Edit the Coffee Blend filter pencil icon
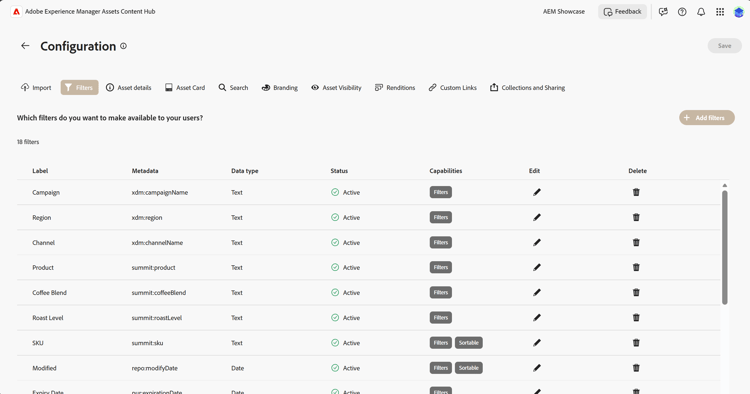The image size is (750, 394). tap(537, 293)
